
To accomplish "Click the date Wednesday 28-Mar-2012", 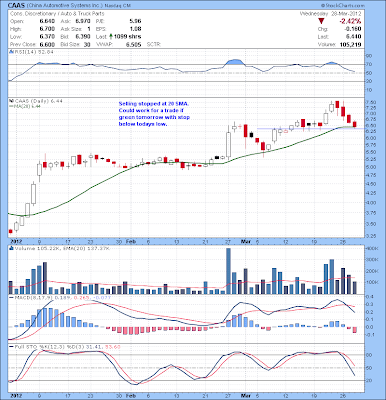I will pyautogui.click(x=330, y=14).
